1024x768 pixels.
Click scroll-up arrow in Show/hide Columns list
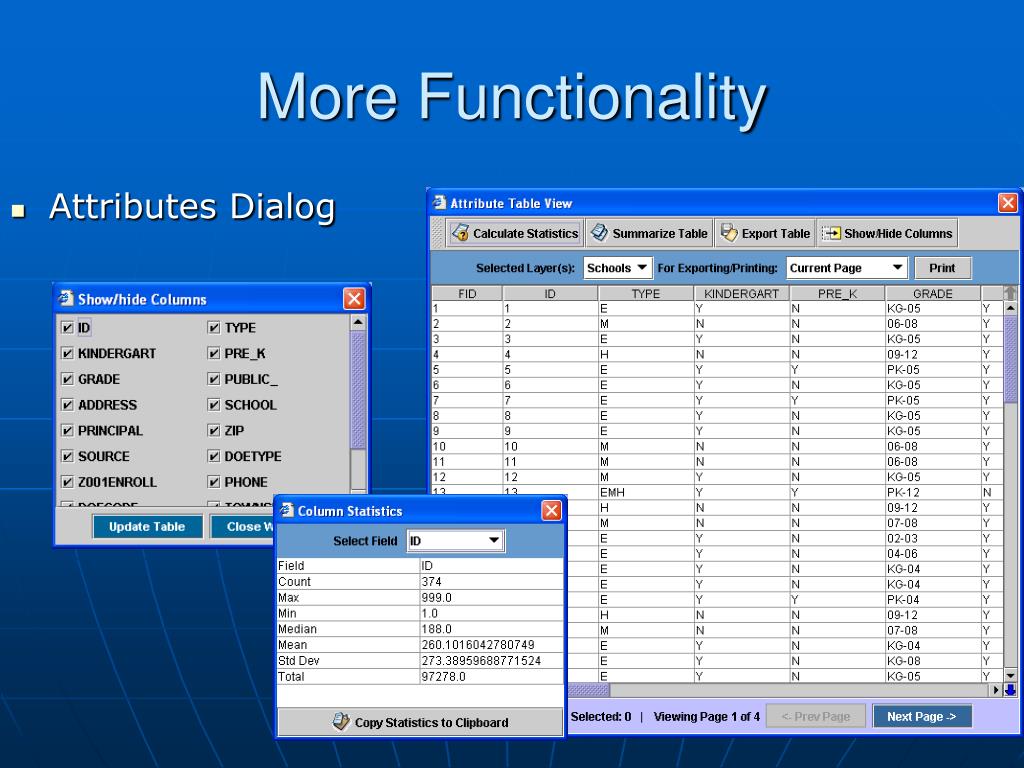pos(358,322)
